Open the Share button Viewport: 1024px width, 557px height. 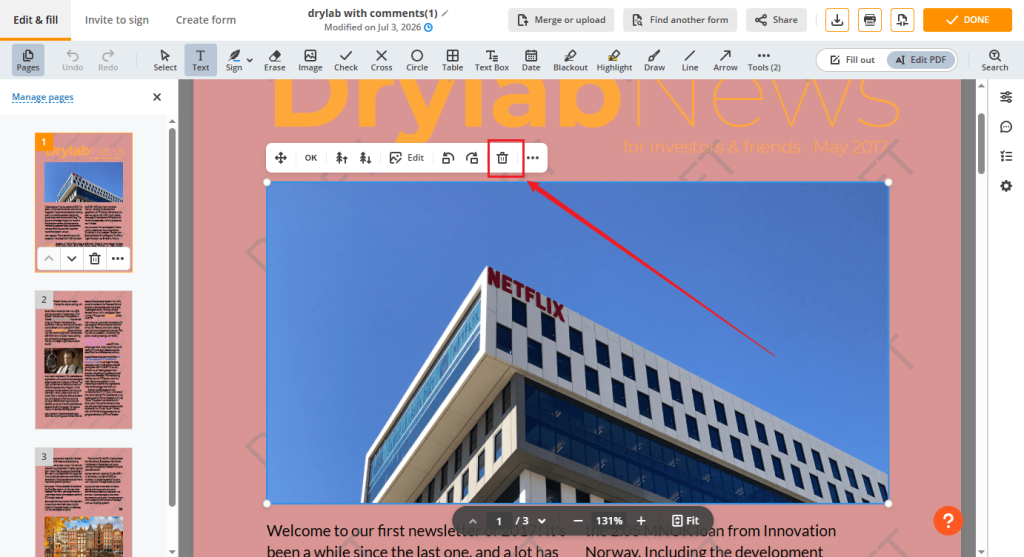click(776, 20)
